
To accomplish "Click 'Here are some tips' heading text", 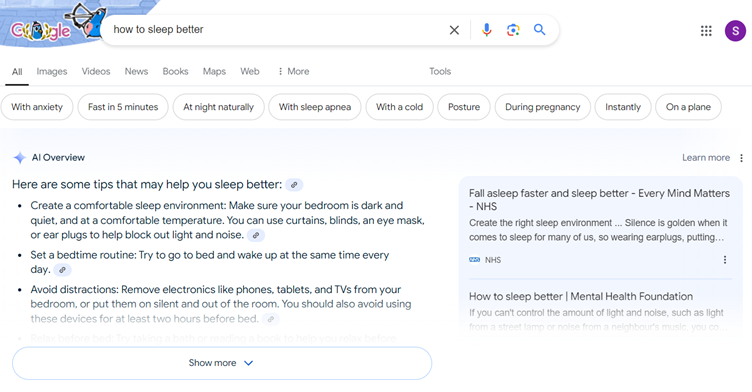I will (147, 185).
